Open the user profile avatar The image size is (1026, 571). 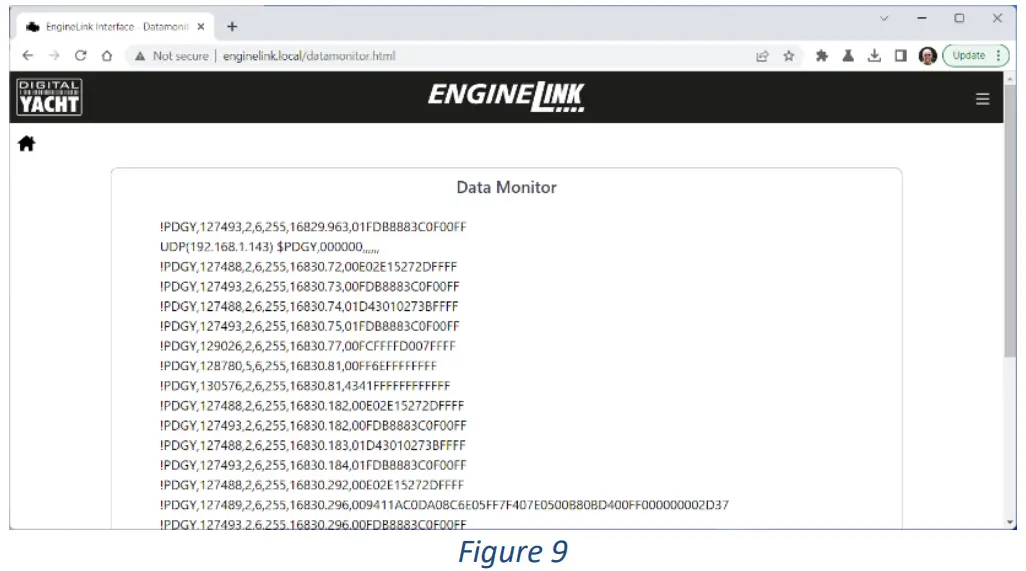click(x=927, y=56)
